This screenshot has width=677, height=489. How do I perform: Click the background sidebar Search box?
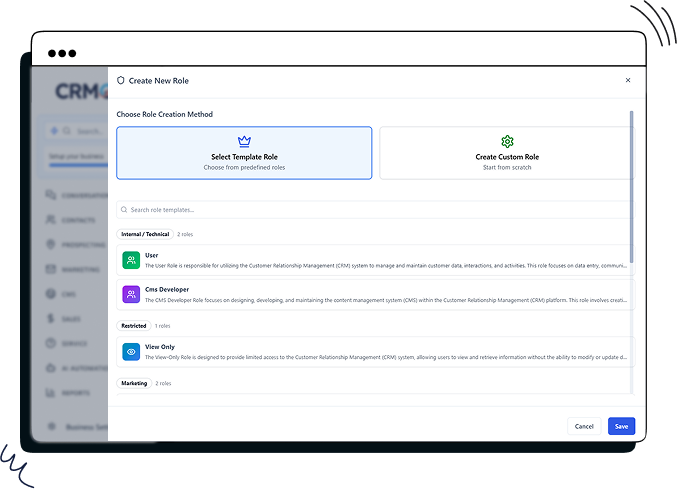(x=78, y=131)
